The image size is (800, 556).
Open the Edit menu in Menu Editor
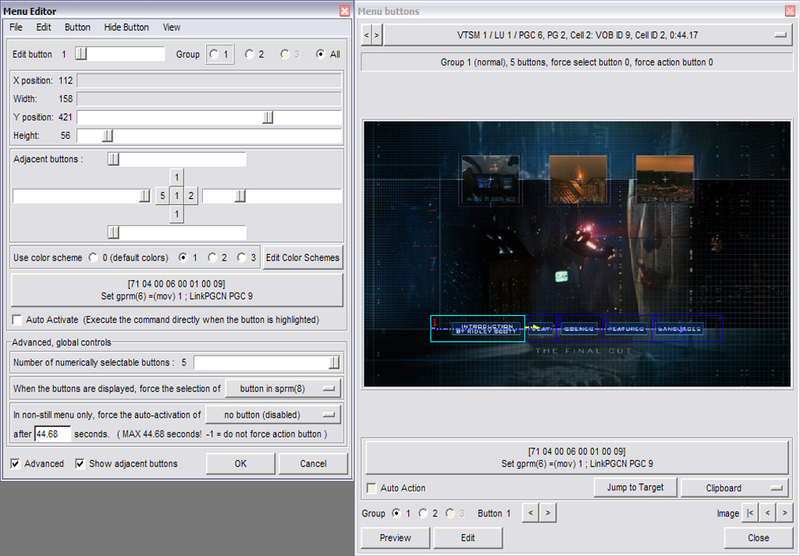(43, 27)
